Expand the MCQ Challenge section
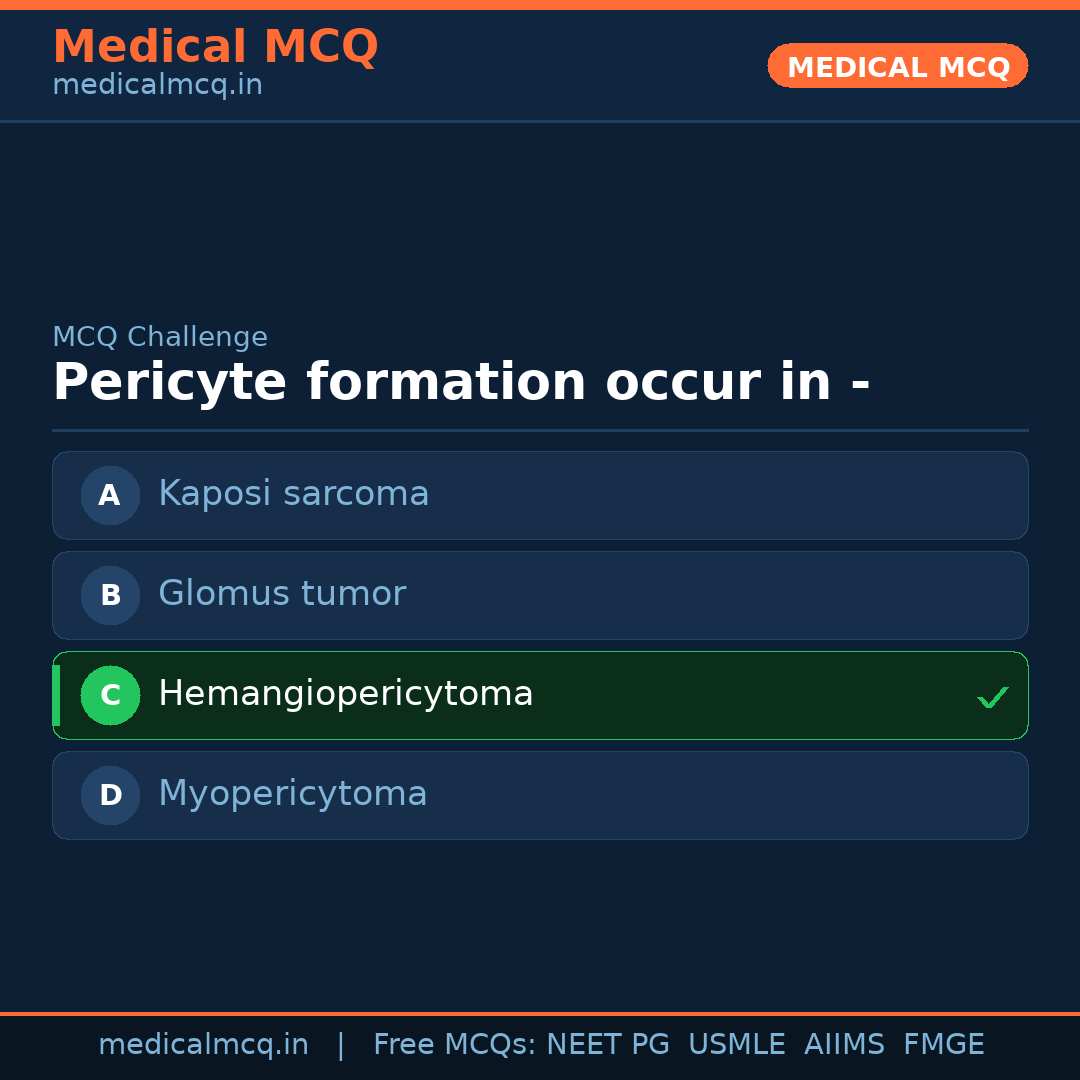1080x1080 pixels. 160,337
